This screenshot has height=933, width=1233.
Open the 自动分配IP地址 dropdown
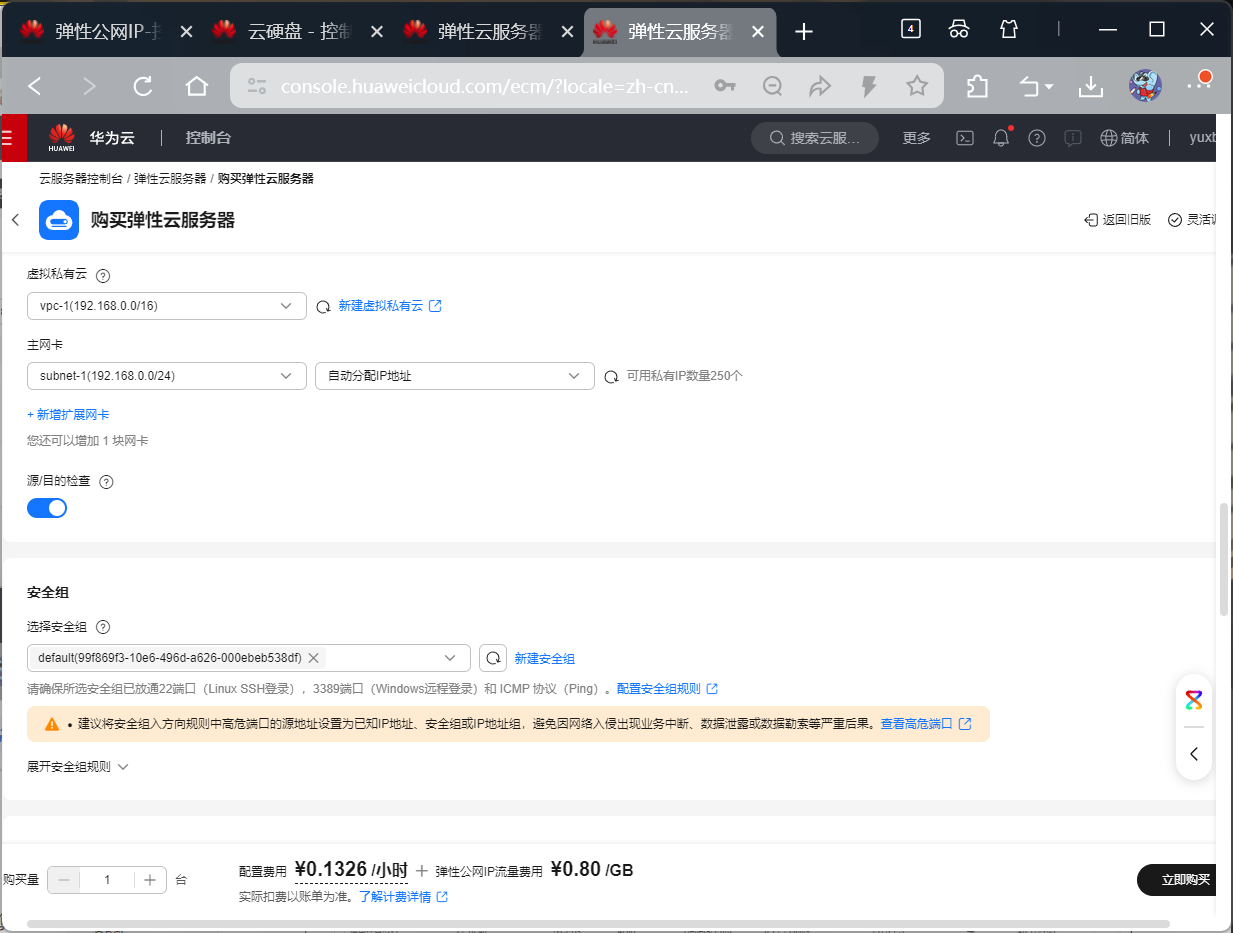[455, 376]
